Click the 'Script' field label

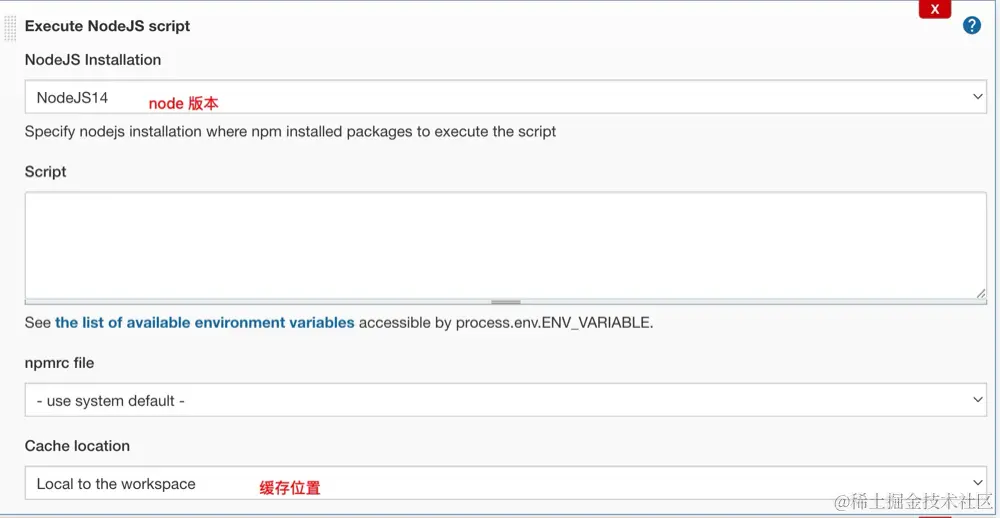[46, 172]
